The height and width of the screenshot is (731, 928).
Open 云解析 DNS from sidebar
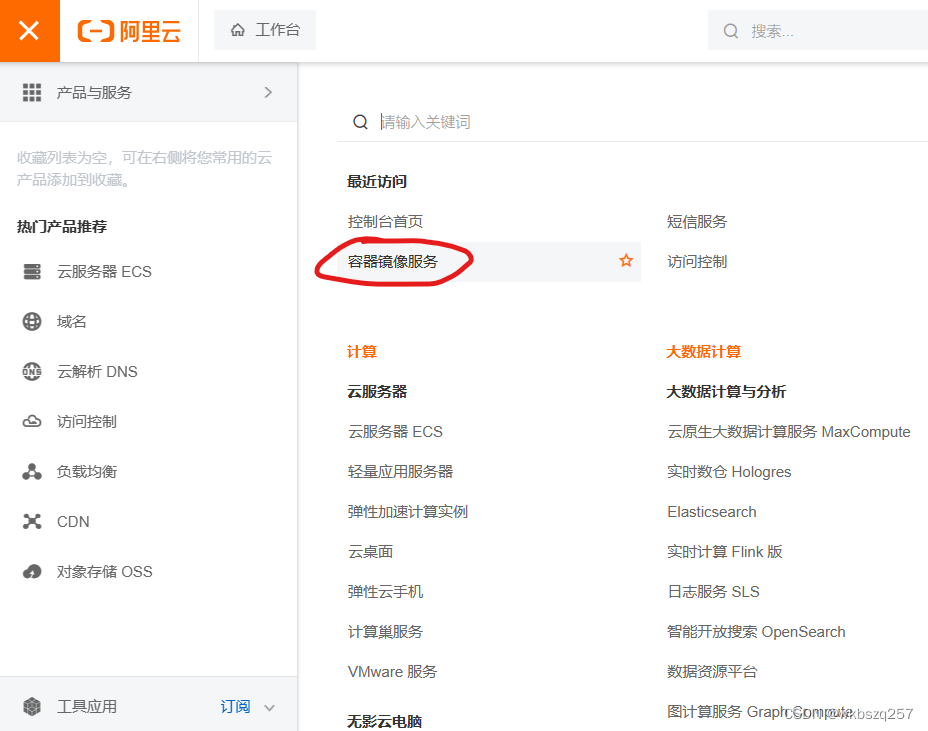tap(97, 372)
